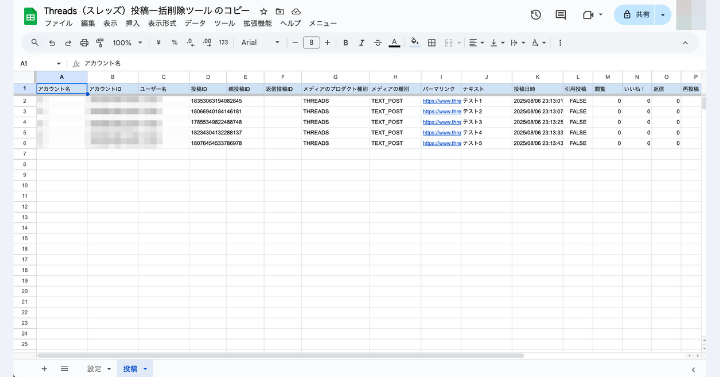Increase decimal places
Screen dimensions: 720x377
coord(207,43)
